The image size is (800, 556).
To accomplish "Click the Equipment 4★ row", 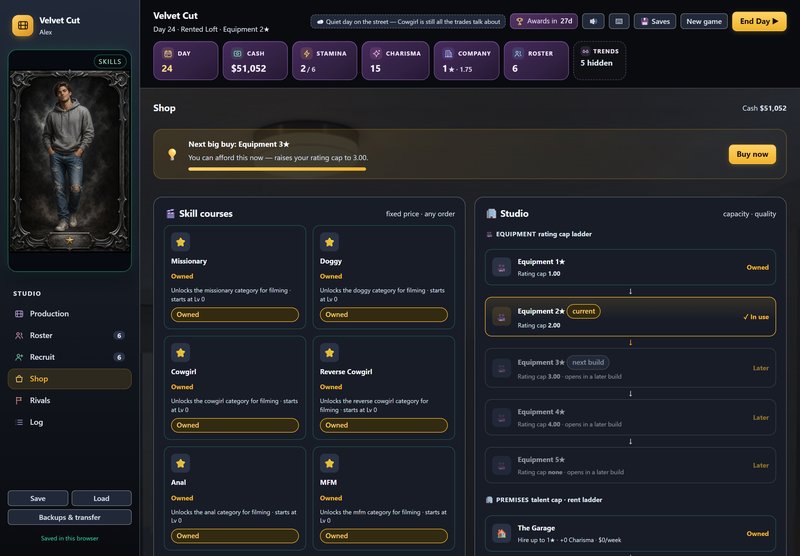I will tap(630, 417).
